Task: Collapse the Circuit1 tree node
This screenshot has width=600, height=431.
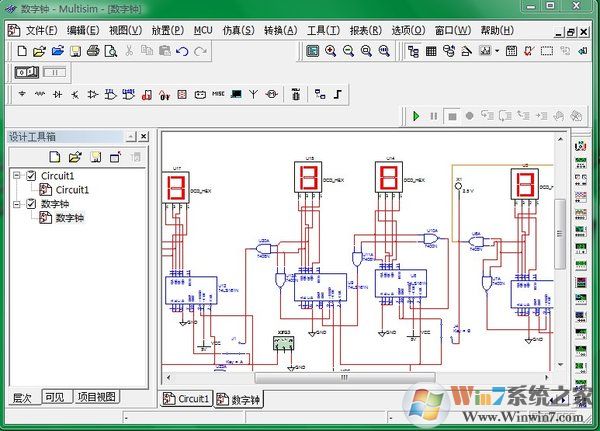Action: [17, 176]
